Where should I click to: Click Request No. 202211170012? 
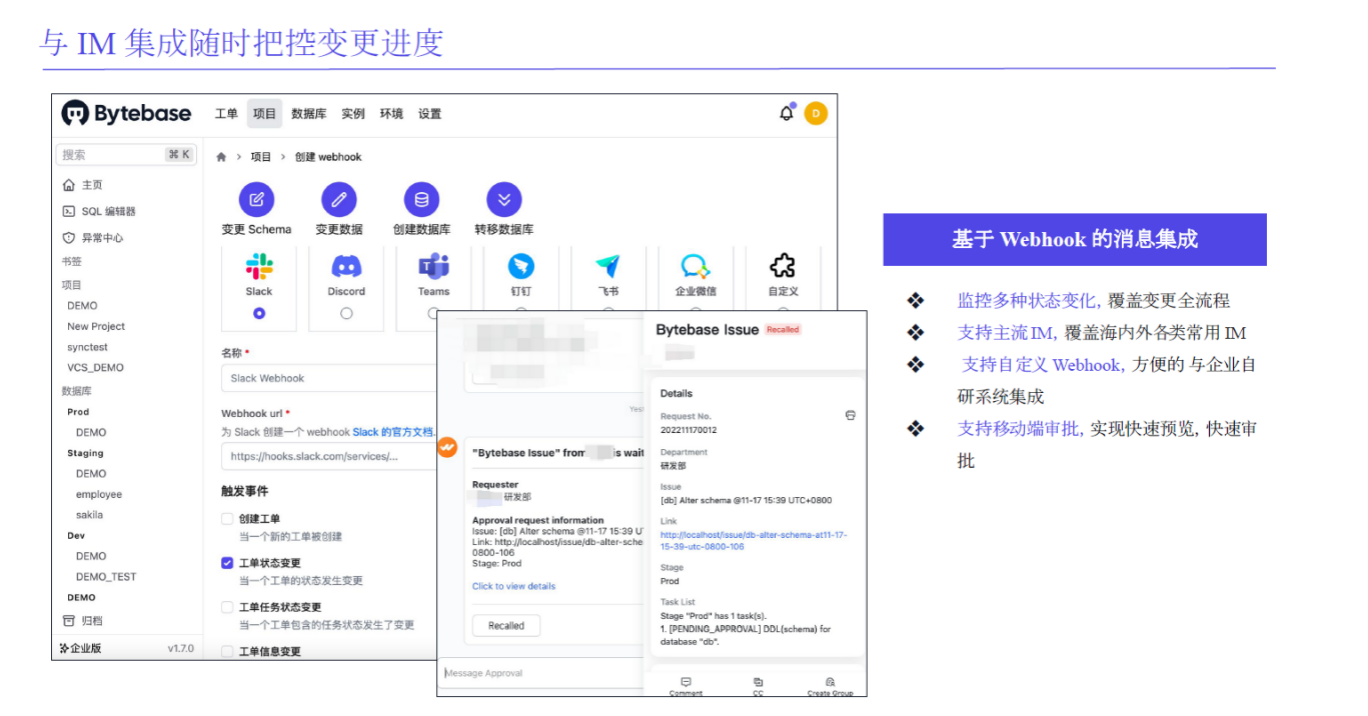(x=688, y=430)
